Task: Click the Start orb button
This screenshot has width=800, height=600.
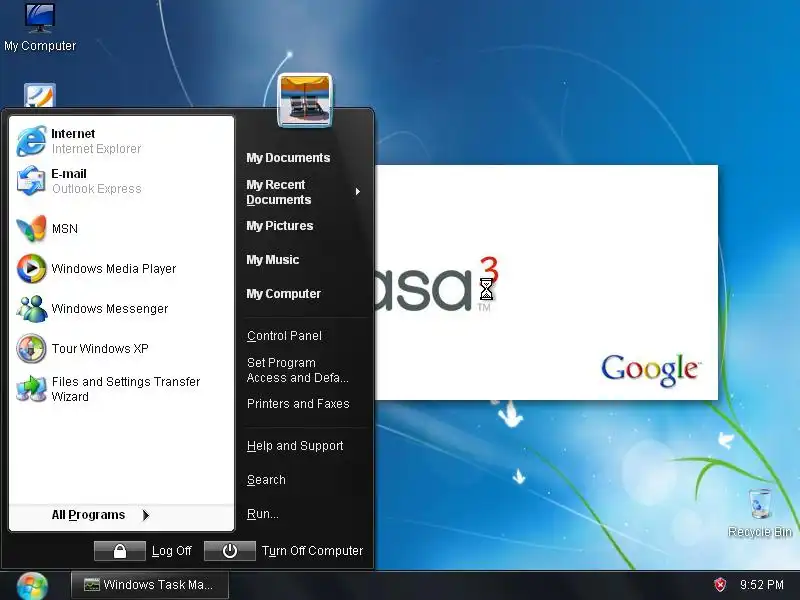Action: (32, 586)
